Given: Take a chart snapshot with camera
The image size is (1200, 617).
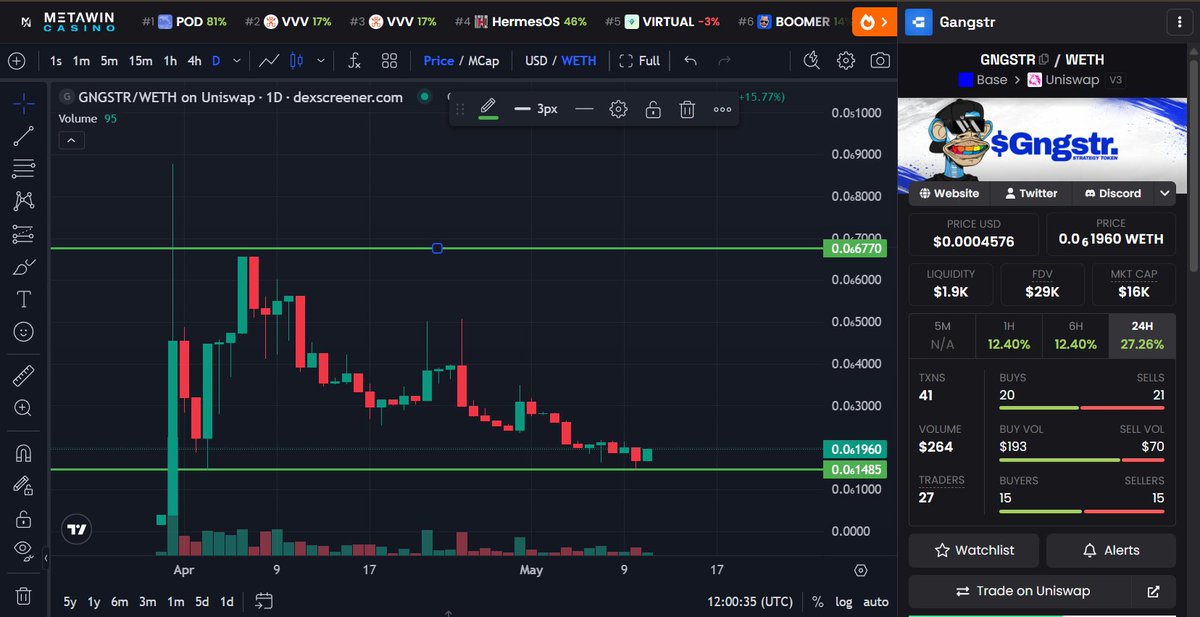Looking at the screenshot, I should (x=880, y=60).
